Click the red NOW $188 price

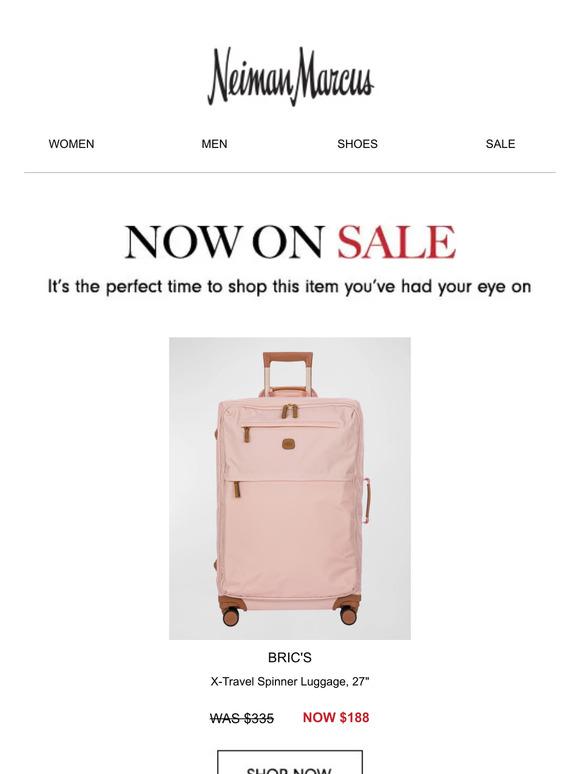tap(336, 717)
